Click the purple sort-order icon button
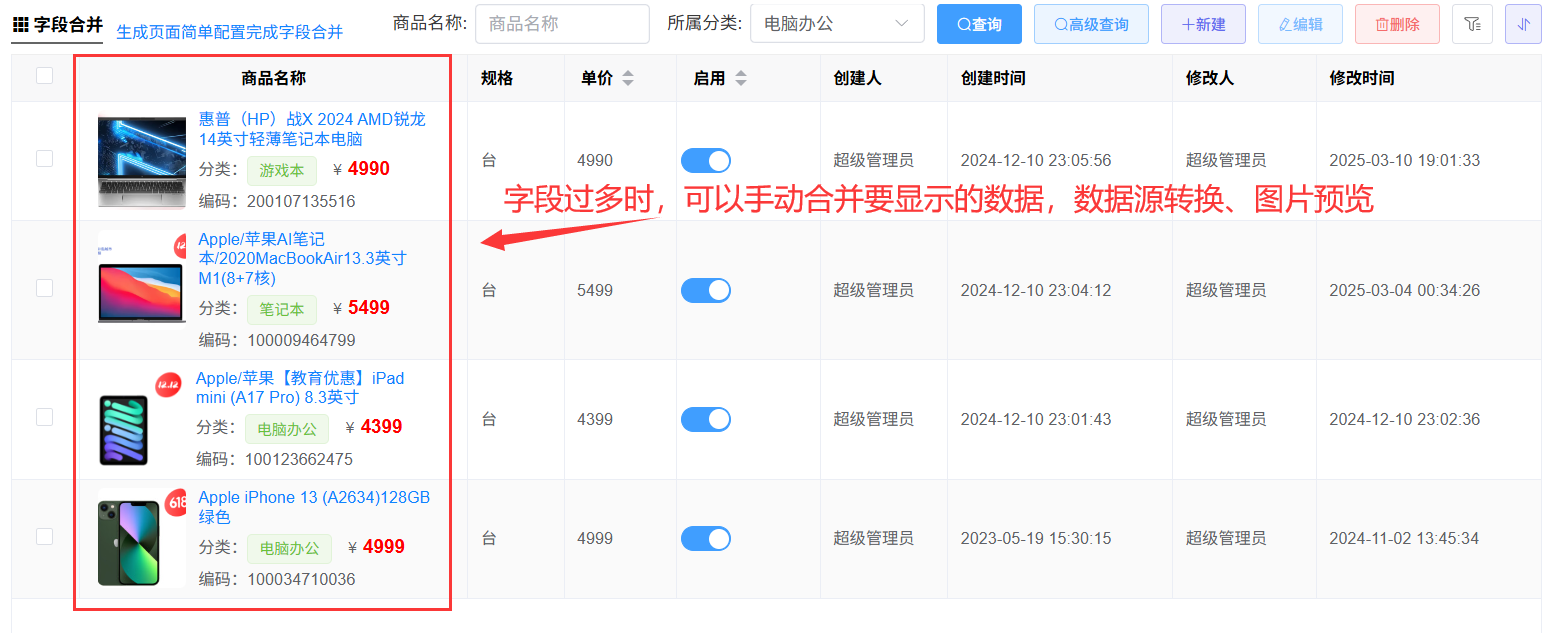Image resolution: width=1547 pixels, height=633 pixels. (1523, 24)
